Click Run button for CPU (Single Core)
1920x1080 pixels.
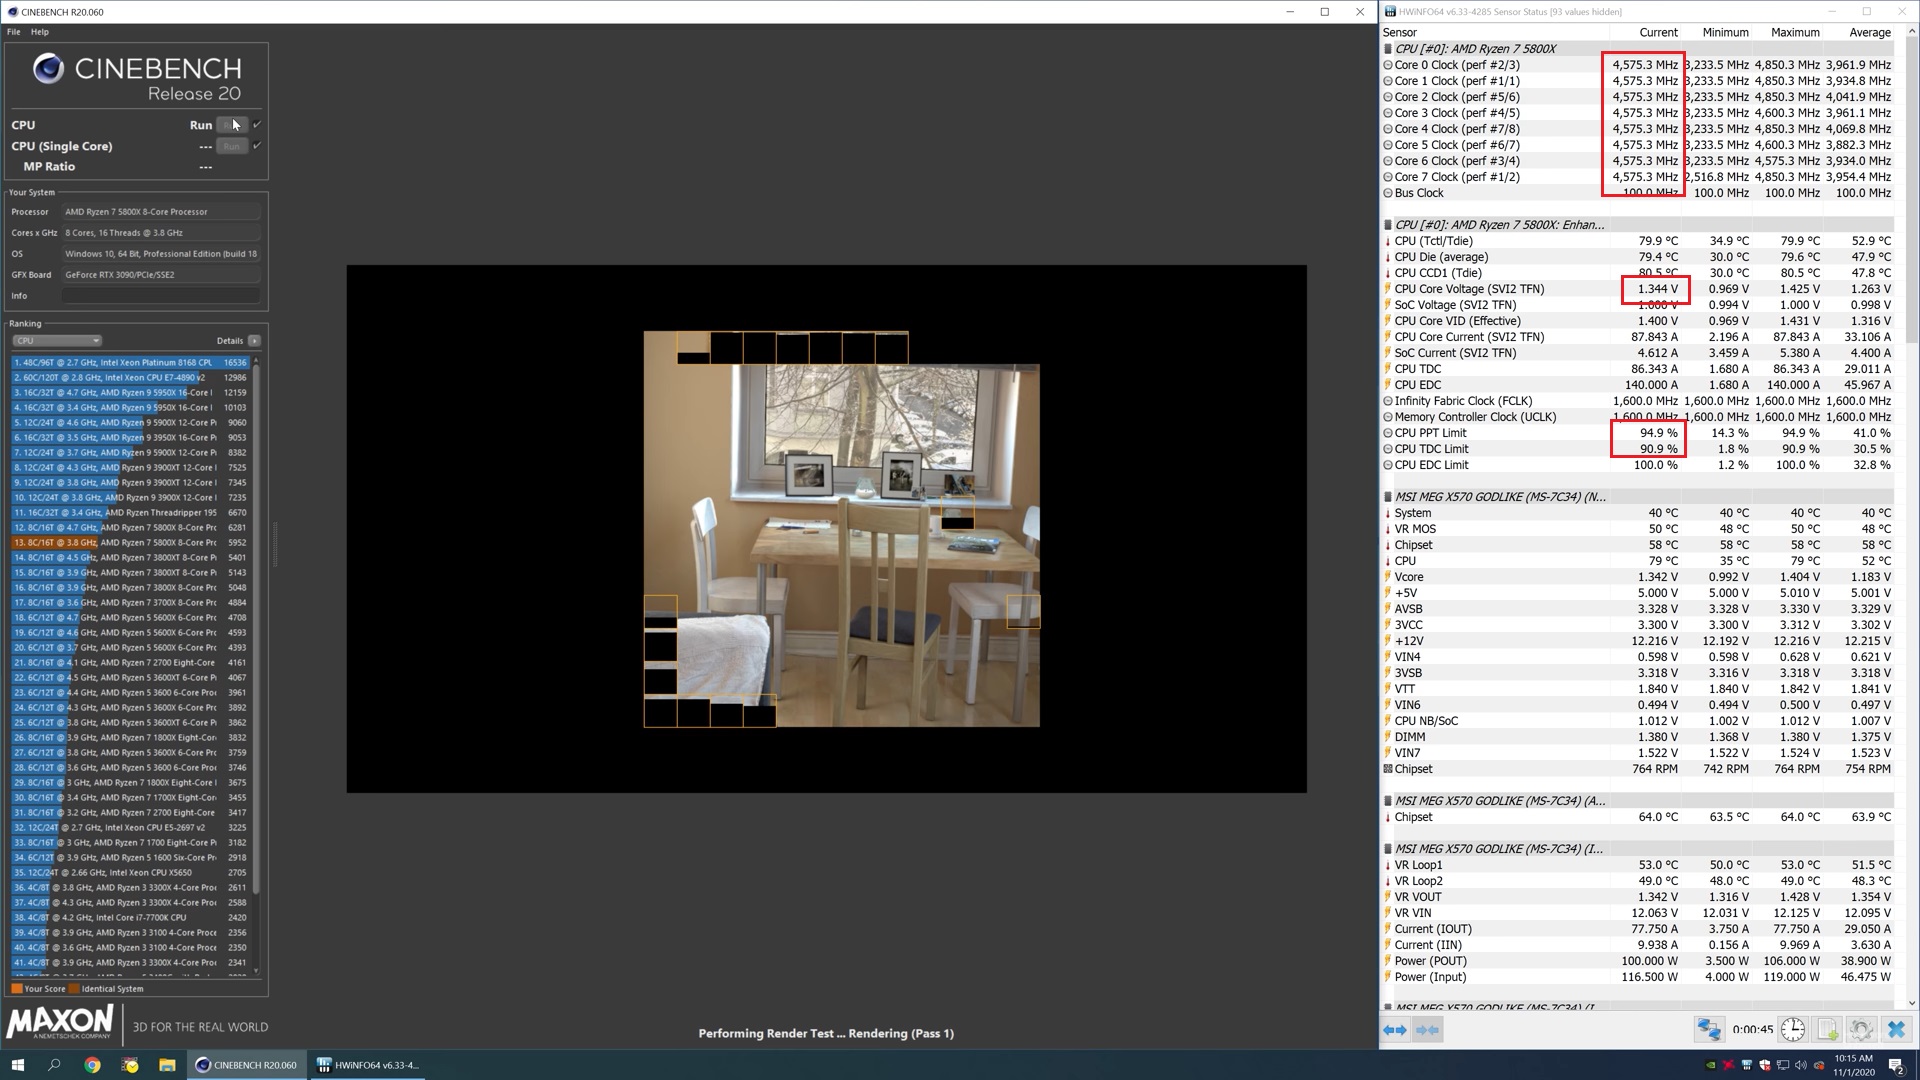click(232, 146)
